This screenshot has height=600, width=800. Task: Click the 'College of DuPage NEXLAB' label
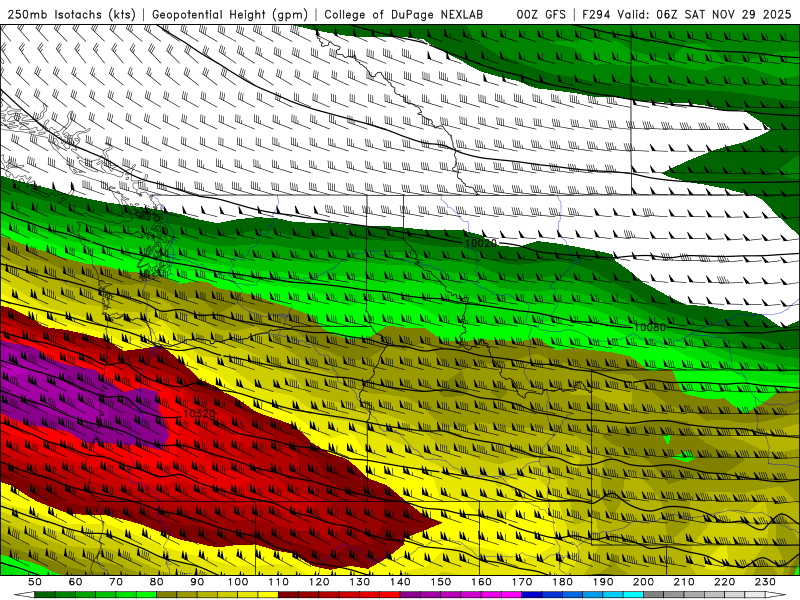(x=404, y=14)
